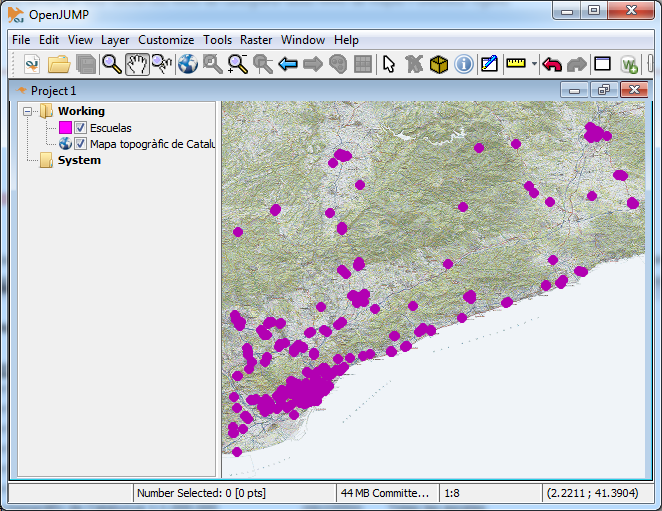Image resolution: width=662 pixels, height=511 pixels.
Task: Select the Feature Info tool
Action: 464,64
